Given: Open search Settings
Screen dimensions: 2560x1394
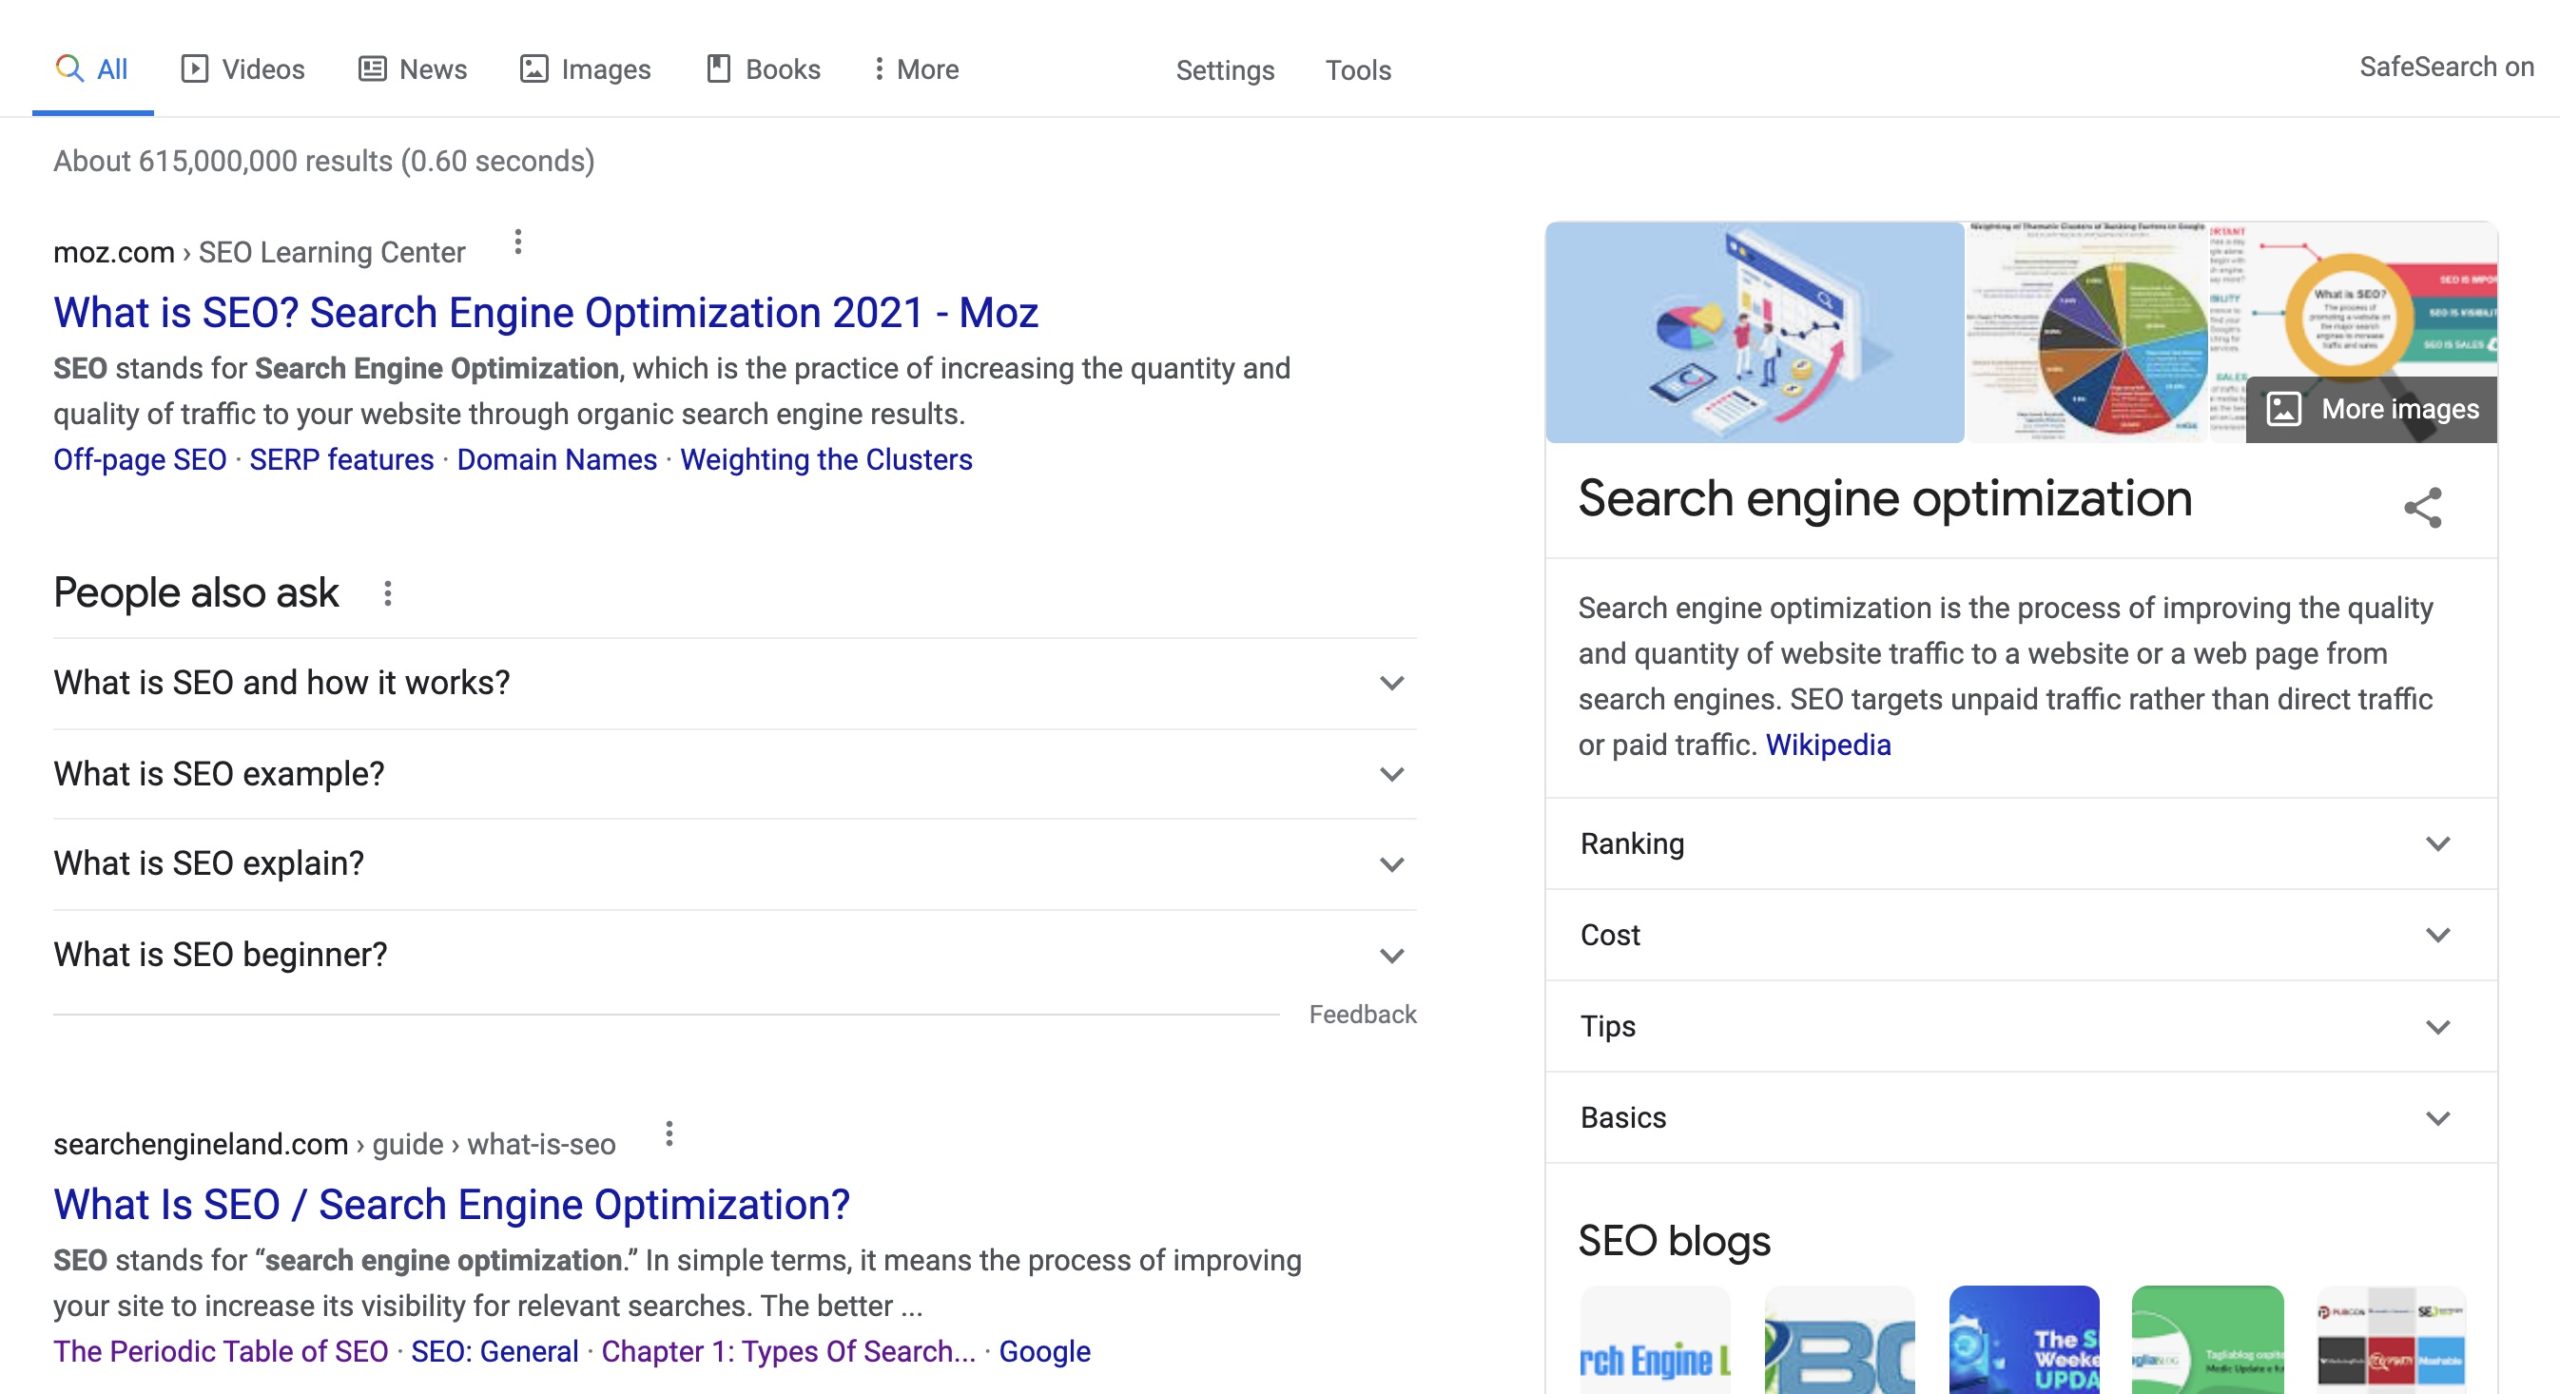Looking at the screenshot, I should pos(1225,70).
